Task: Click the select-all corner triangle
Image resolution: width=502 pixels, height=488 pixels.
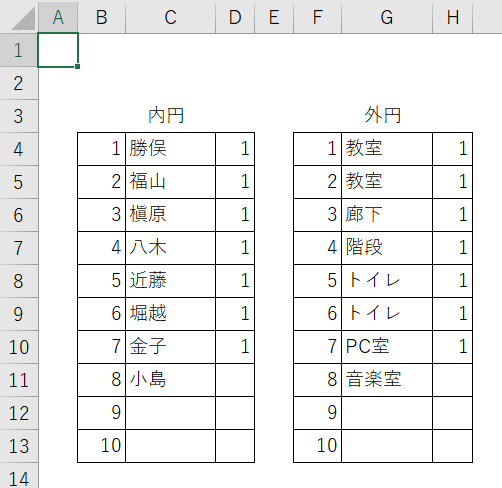Action: coord(23,19)
